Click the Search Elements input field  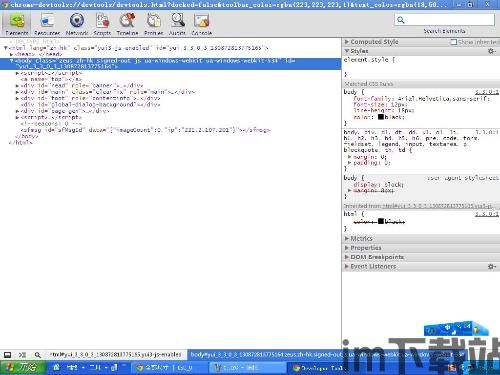[444, 20]
